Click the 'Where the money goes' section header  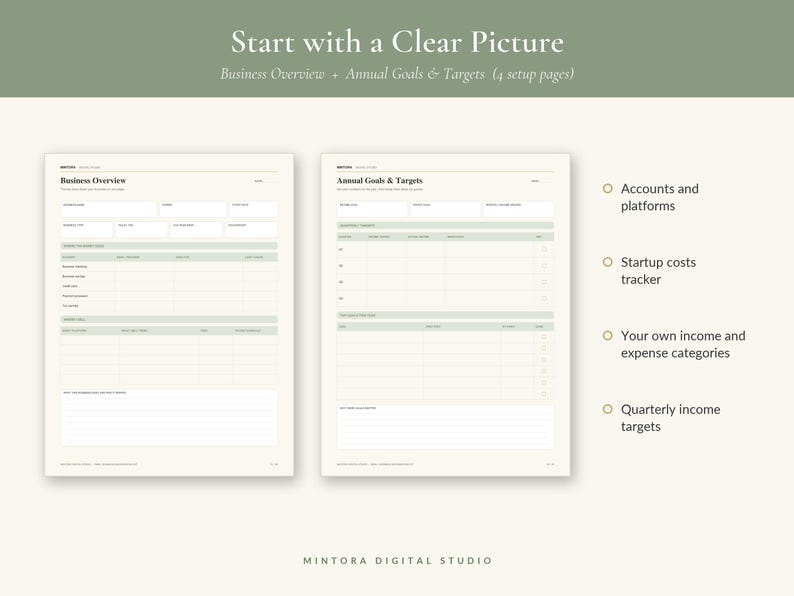tap(169, 246)
